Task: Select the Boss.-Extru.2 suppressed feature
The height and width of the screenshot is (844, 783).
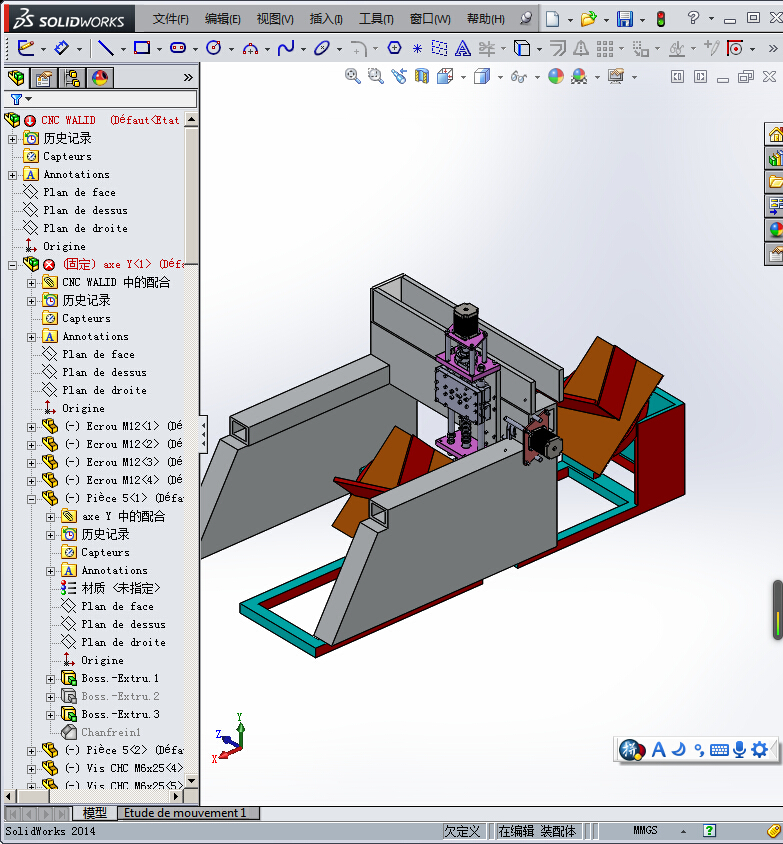Action: tap(120, 696)
